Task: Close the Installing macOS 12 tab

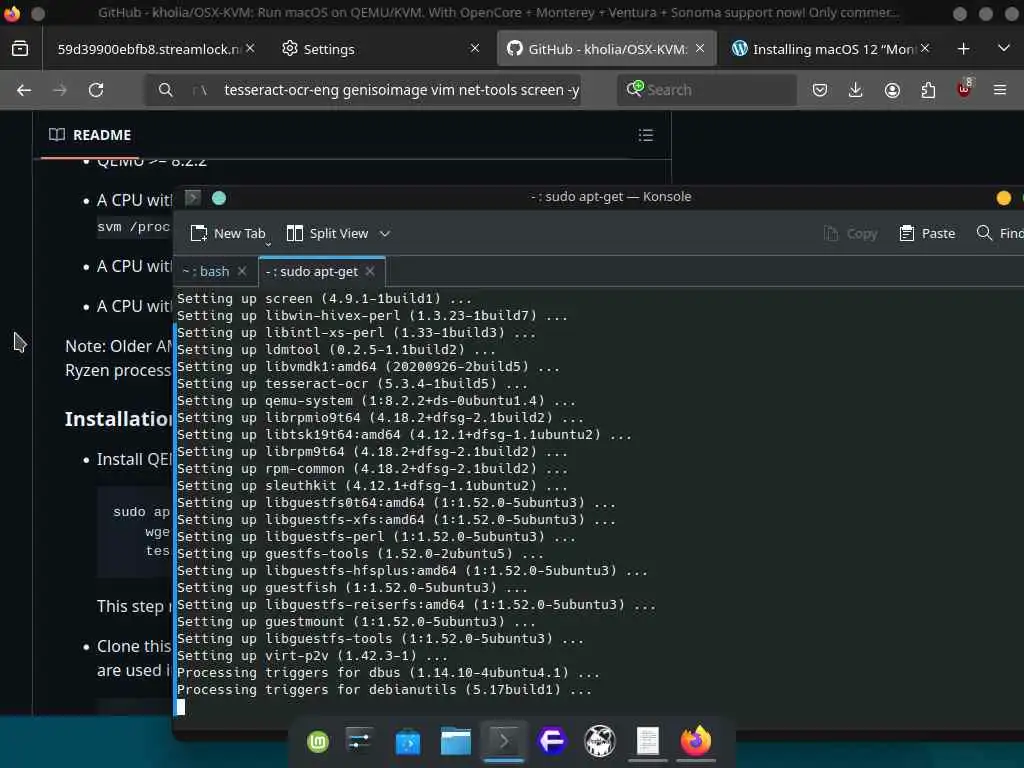Action: tap(925, 48)
